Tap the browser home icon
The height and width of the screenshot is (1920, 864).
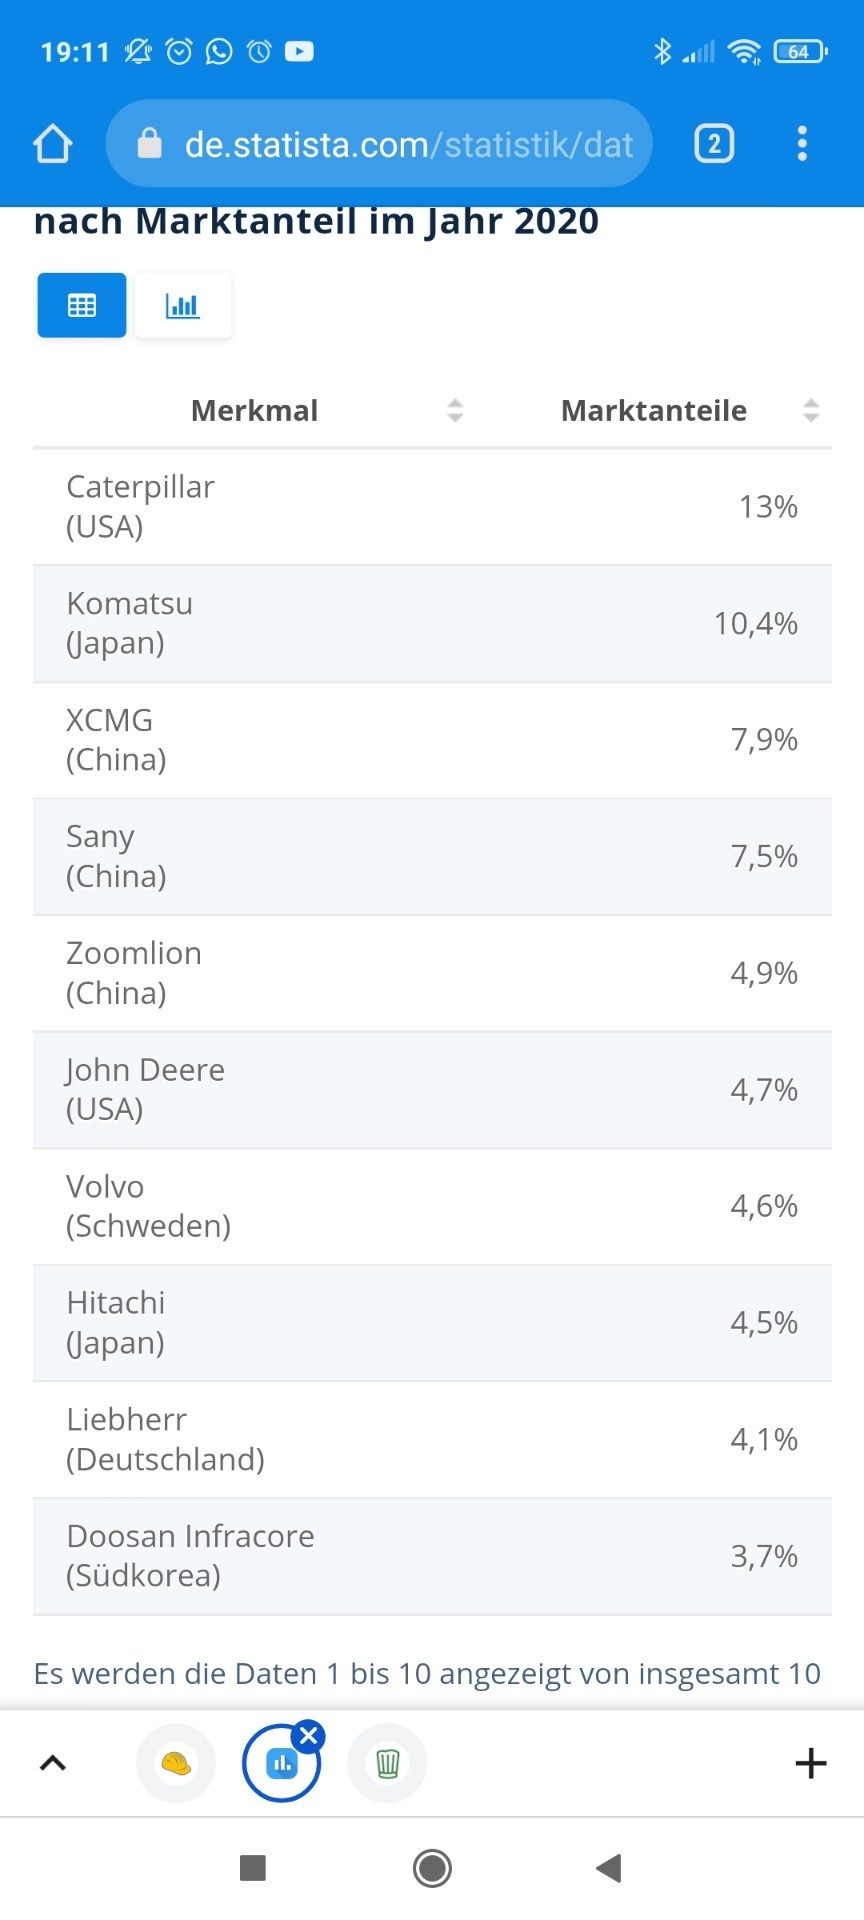click(53, 144)
